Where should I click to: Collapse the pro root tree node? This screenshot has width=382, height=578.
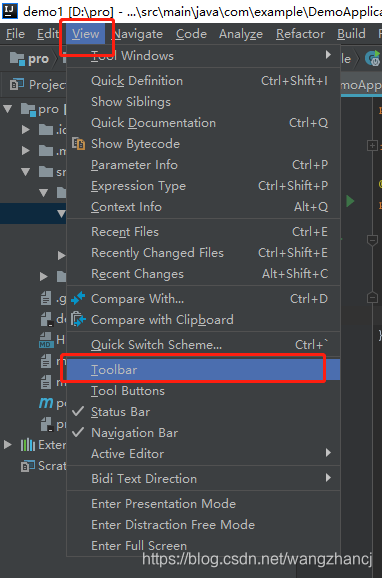coord(8,109)
